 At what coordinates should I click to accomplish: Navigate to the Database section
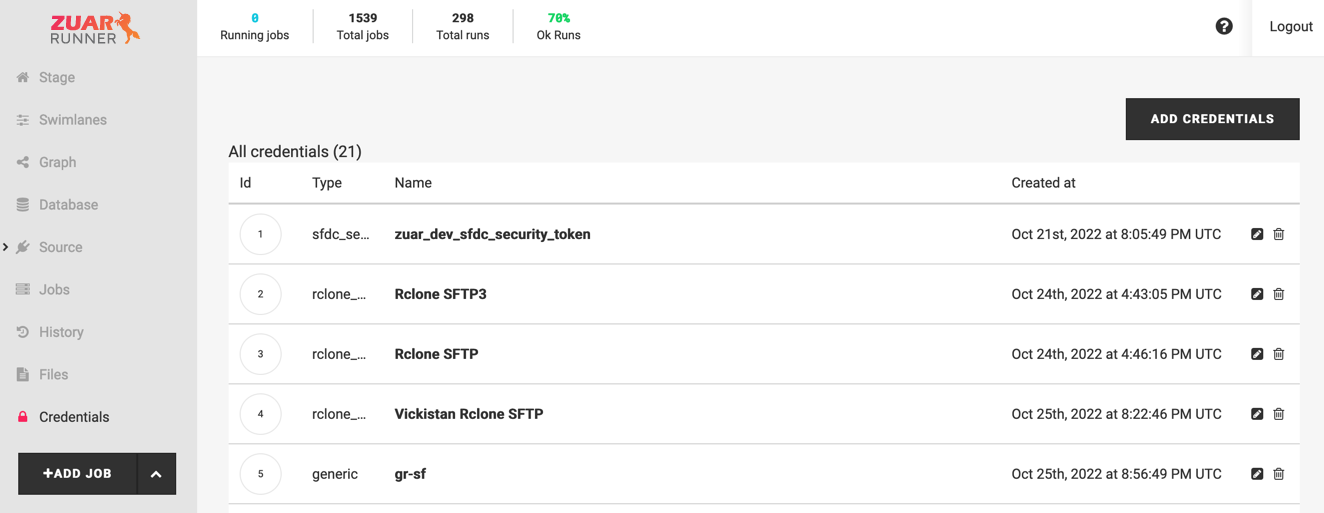click(68, 205)
